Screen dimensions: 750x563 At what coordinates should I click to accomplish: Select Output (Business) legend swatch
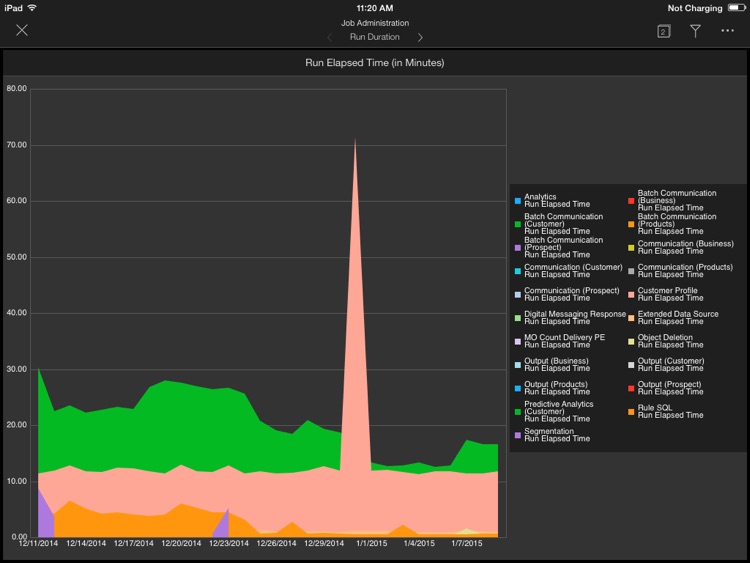pyautogui.click(x=518, y=365)
